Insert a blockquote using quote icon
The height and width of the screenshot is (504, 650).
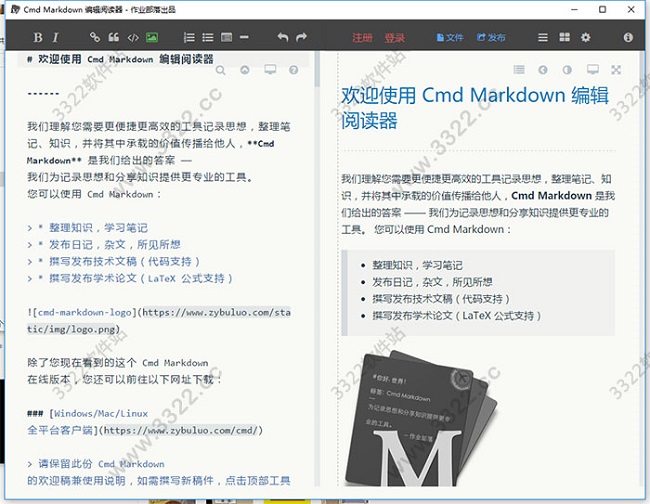pos(114,38)
